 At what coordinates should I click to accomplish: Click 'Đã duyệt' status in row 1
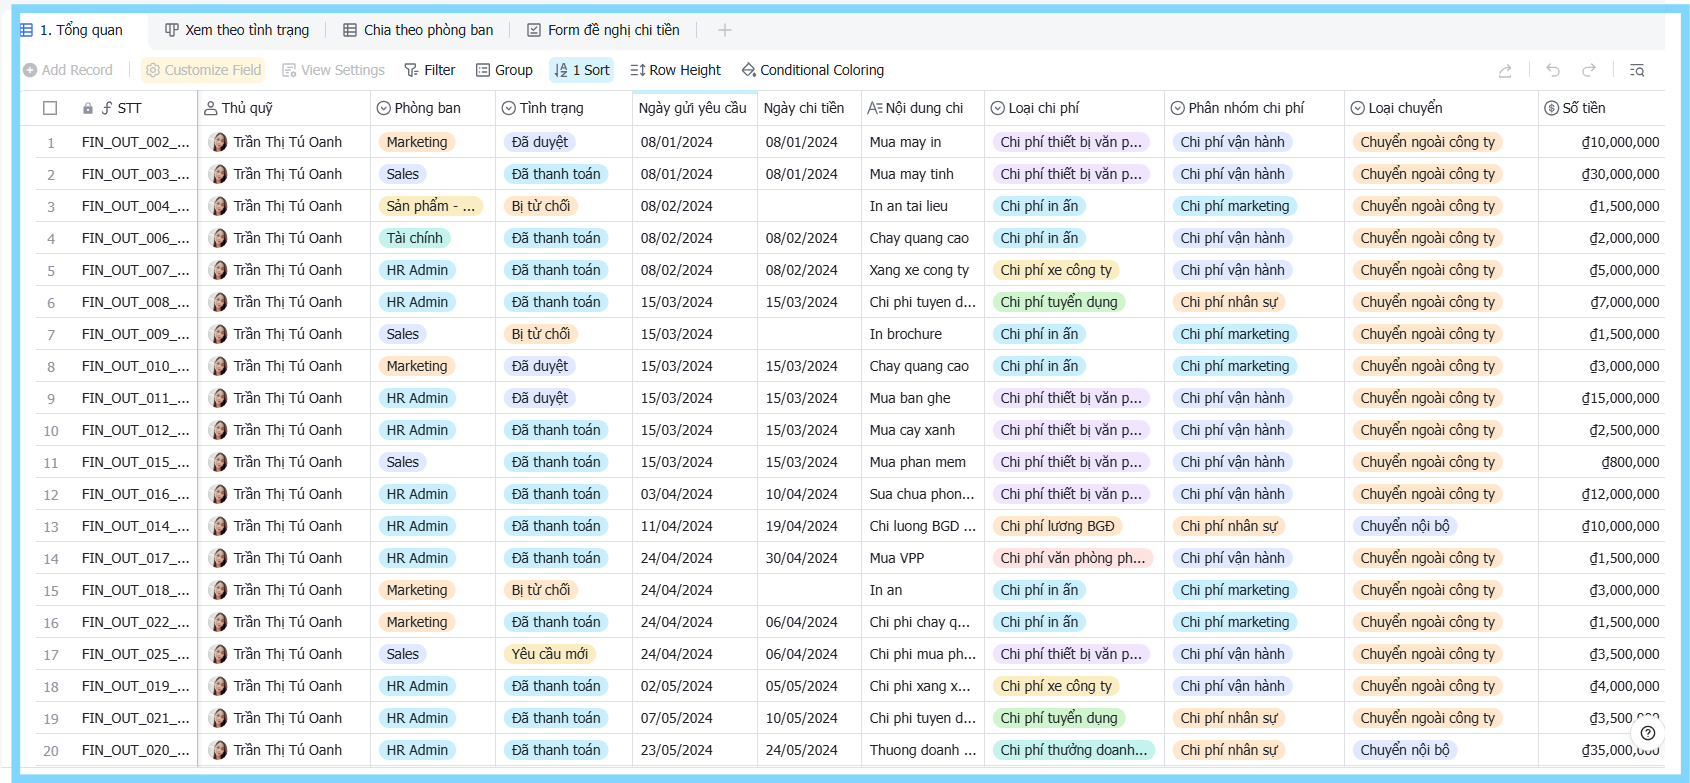pyautogui.click(x=540, y=142)
